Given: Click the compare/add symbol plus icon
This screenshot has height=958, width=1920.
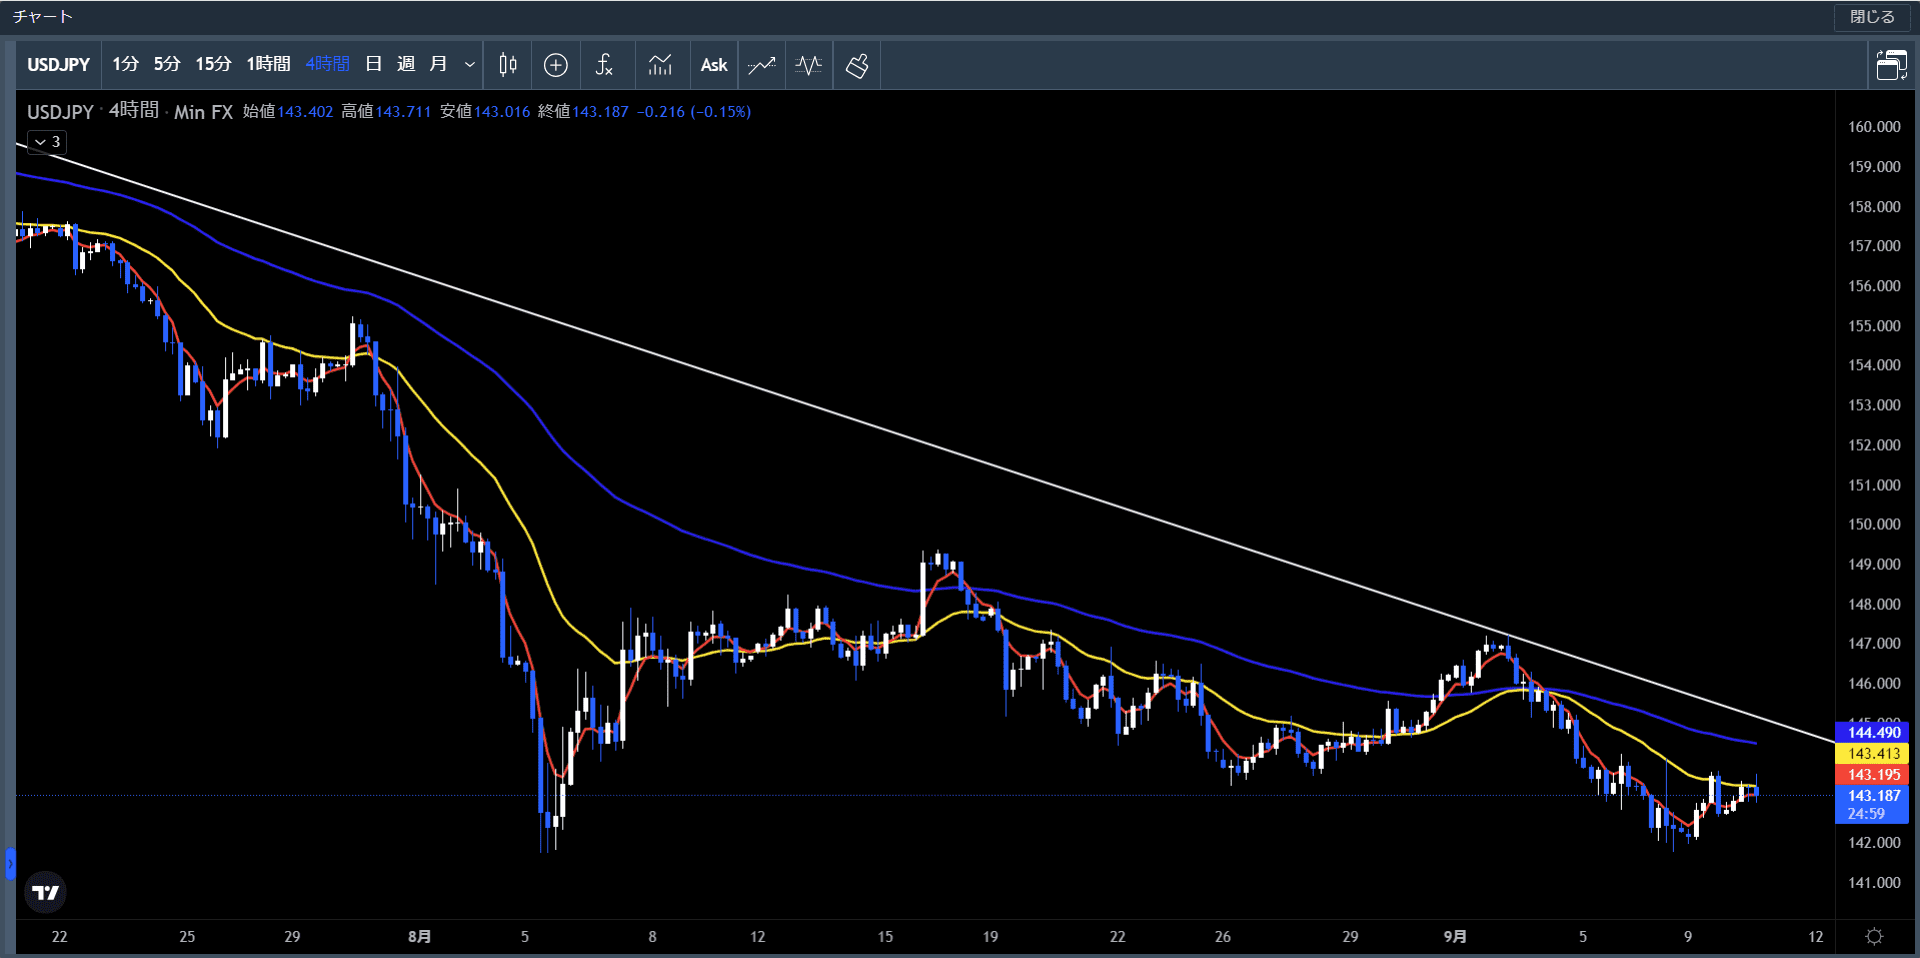Looking at the screenshot, I should tap(556, 65).
